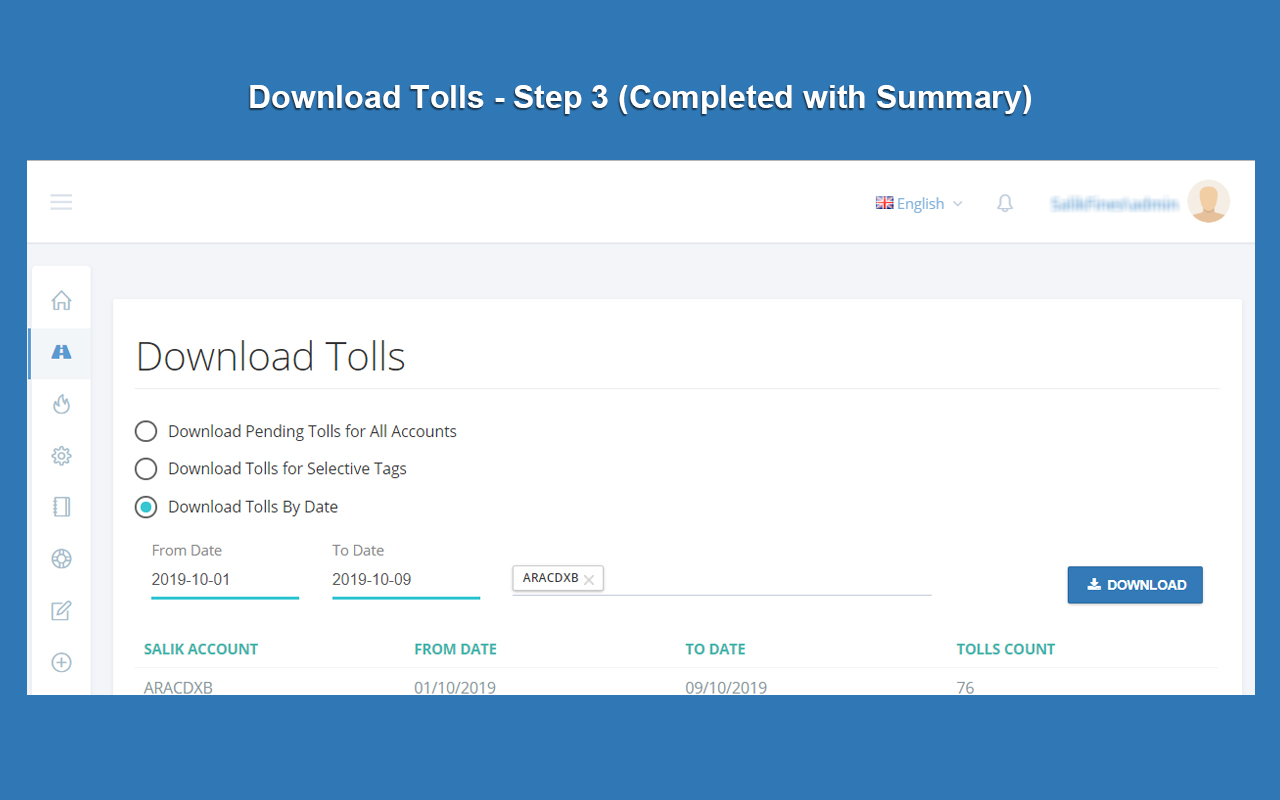This screenshot has height=800, width=1280.
Task: Open the Home dashboard icon
Action: 61,299
